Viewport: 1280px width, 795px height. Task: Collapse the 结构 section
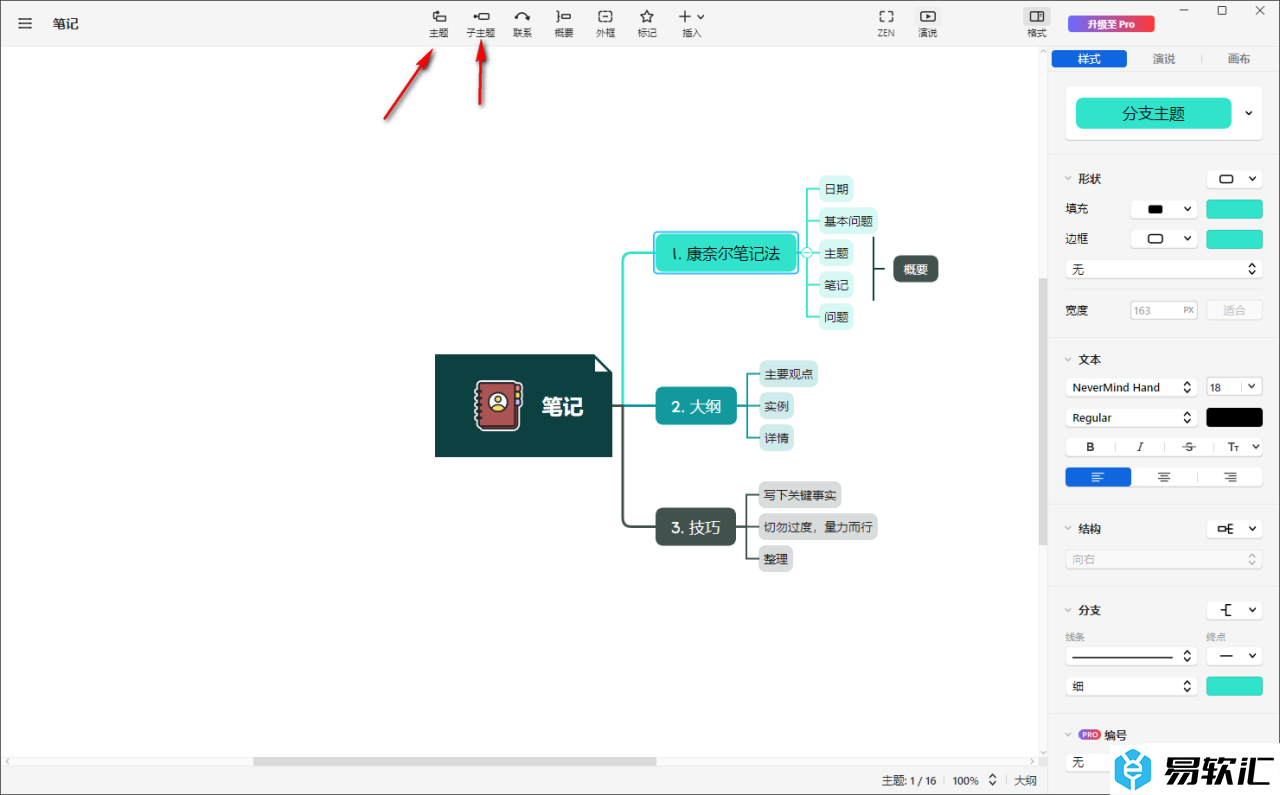[x=1068, y=529]
